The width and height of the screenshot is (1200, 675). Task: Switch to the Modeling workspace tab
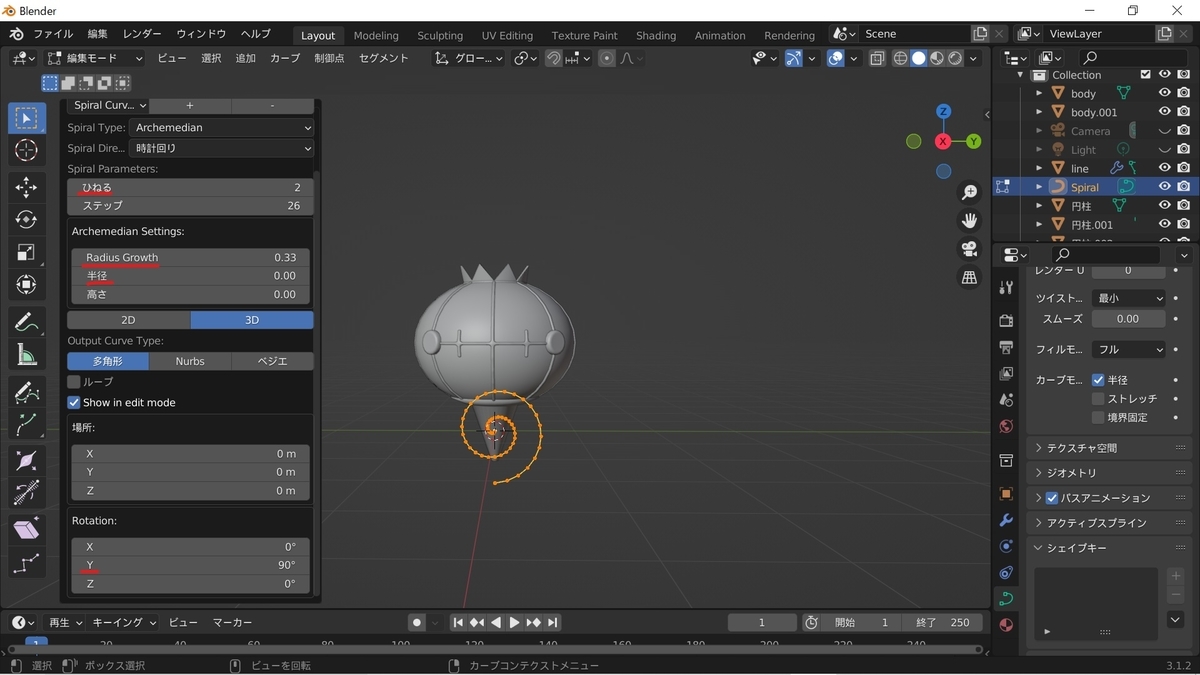[376, 35]
